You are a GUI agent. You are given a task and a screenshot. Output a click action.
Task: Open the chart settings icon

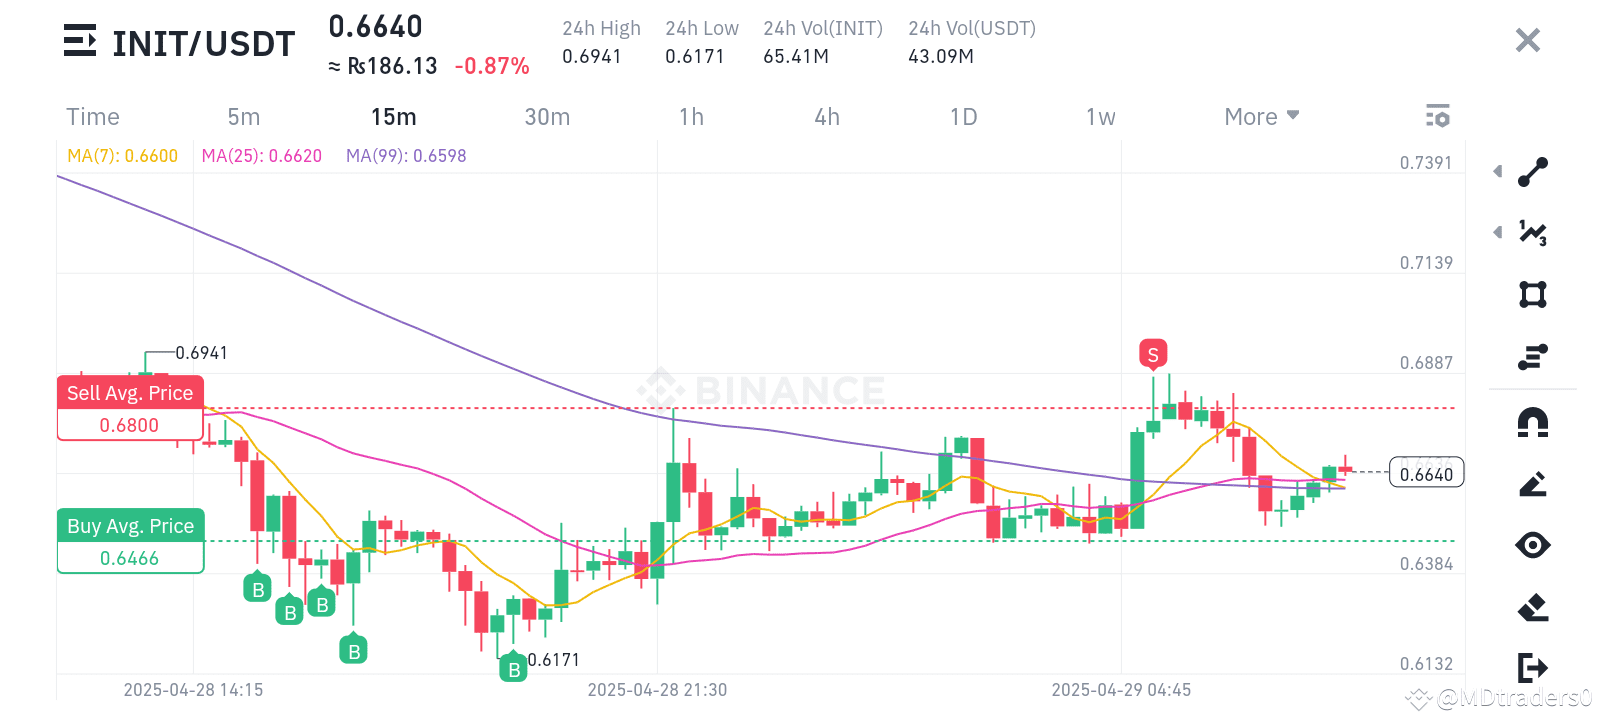coord(1438,115)
